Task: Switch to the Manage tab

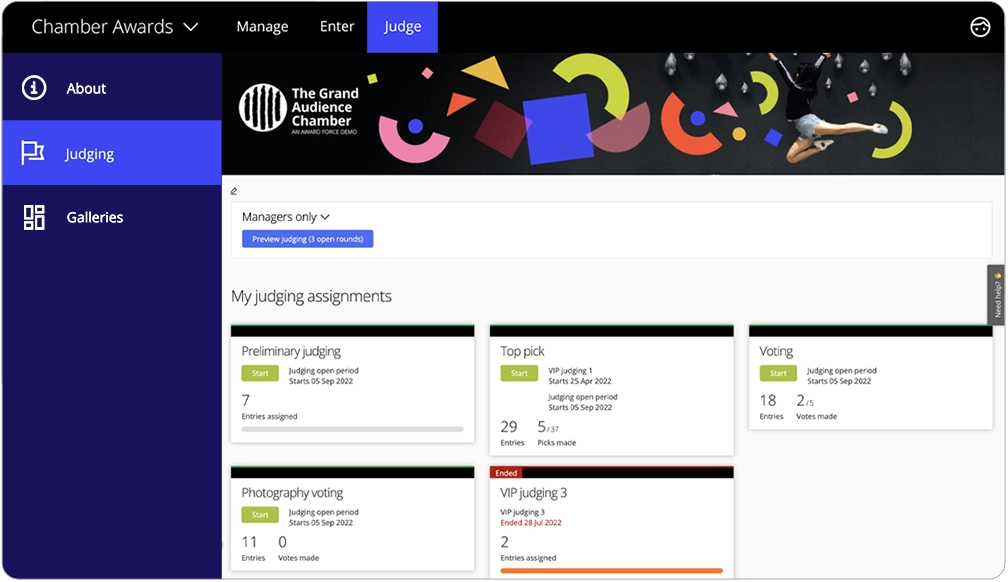Action: tap(262, 27)
